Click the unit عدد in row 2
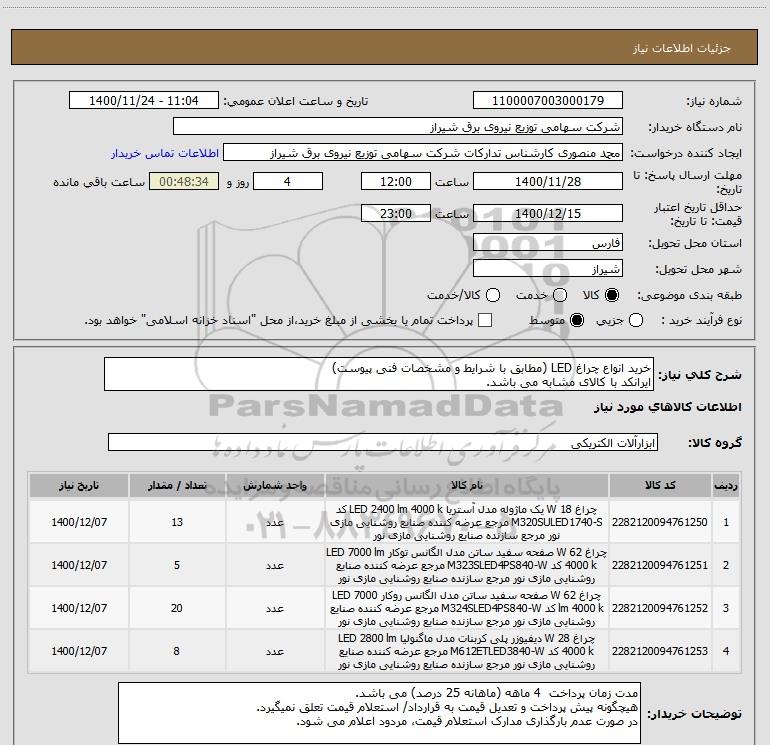Image resolution: width=770 pixels, height=745 pixels. click(x=275, y=565)
